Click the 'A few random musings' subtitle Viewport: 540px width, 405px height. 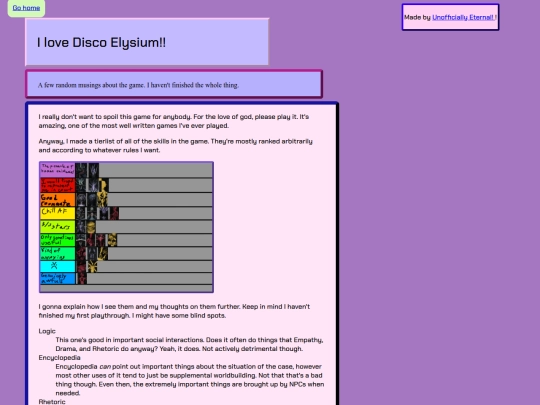138,85
